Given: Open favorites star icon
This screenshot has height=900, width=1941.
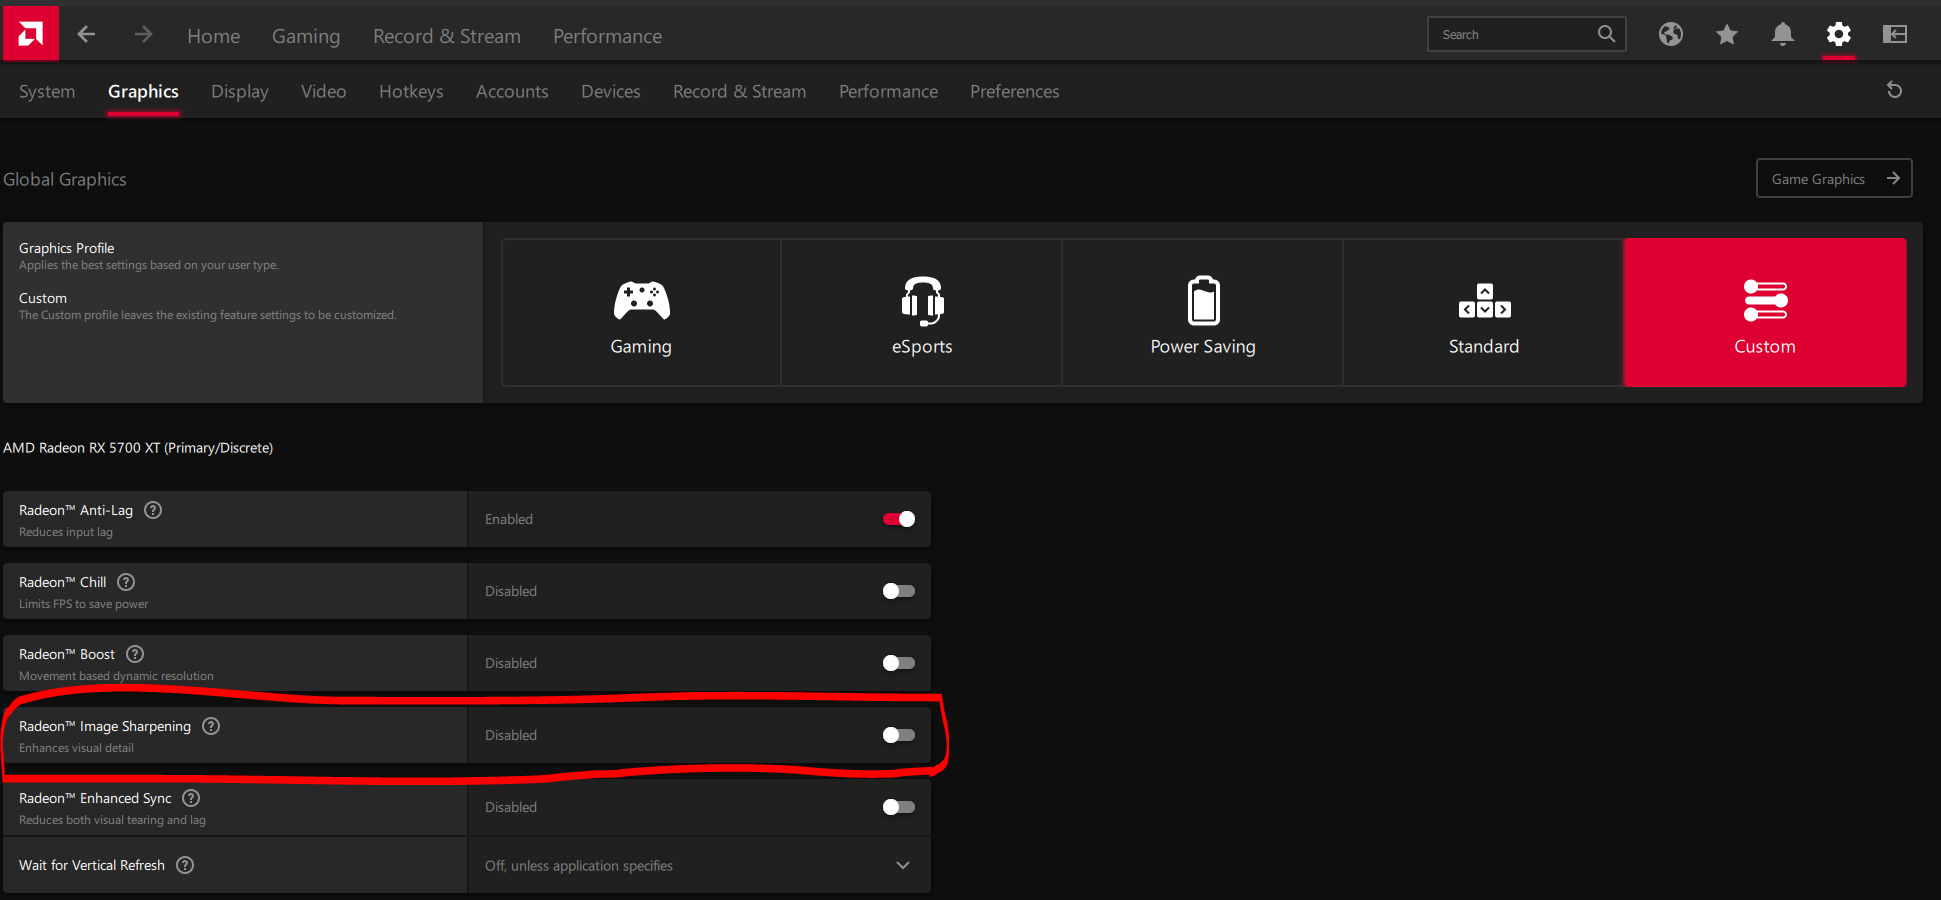Looking at the screenshot, I should point(1727,34).
